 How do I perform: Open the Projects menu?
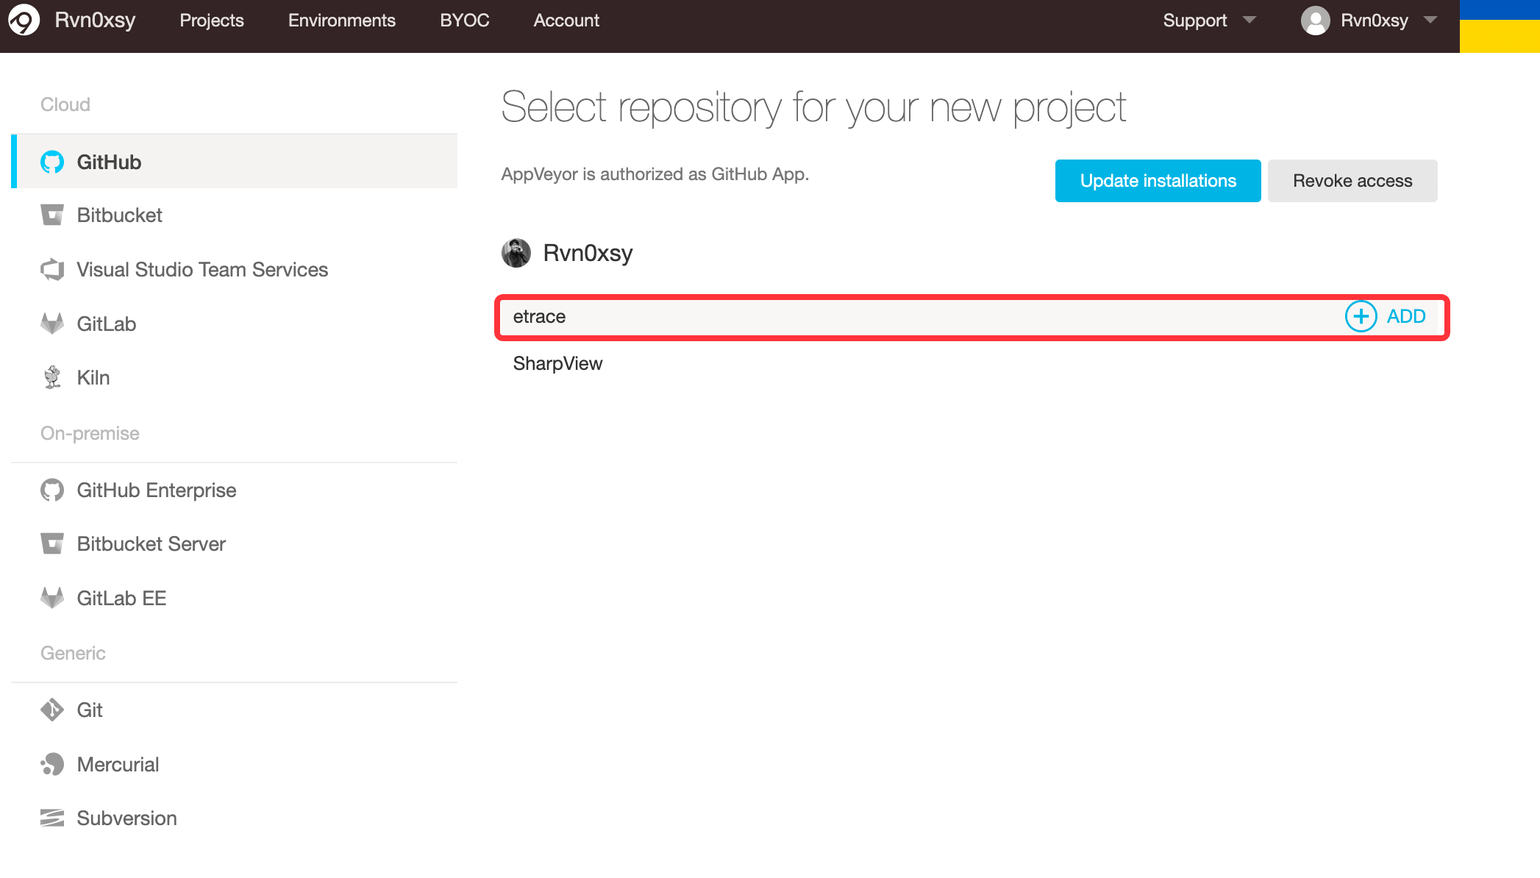pyautogui.click(x=211, y=20)
